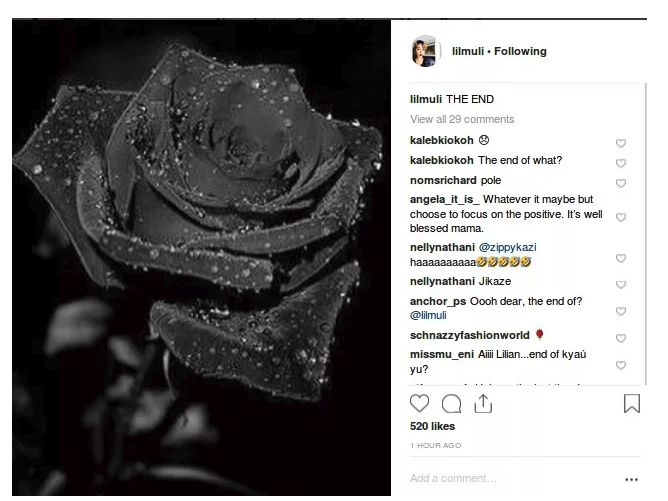Like the post with the heart icon
The height and width of the screenshot is (501, 668).
click(x=419, y=403)
